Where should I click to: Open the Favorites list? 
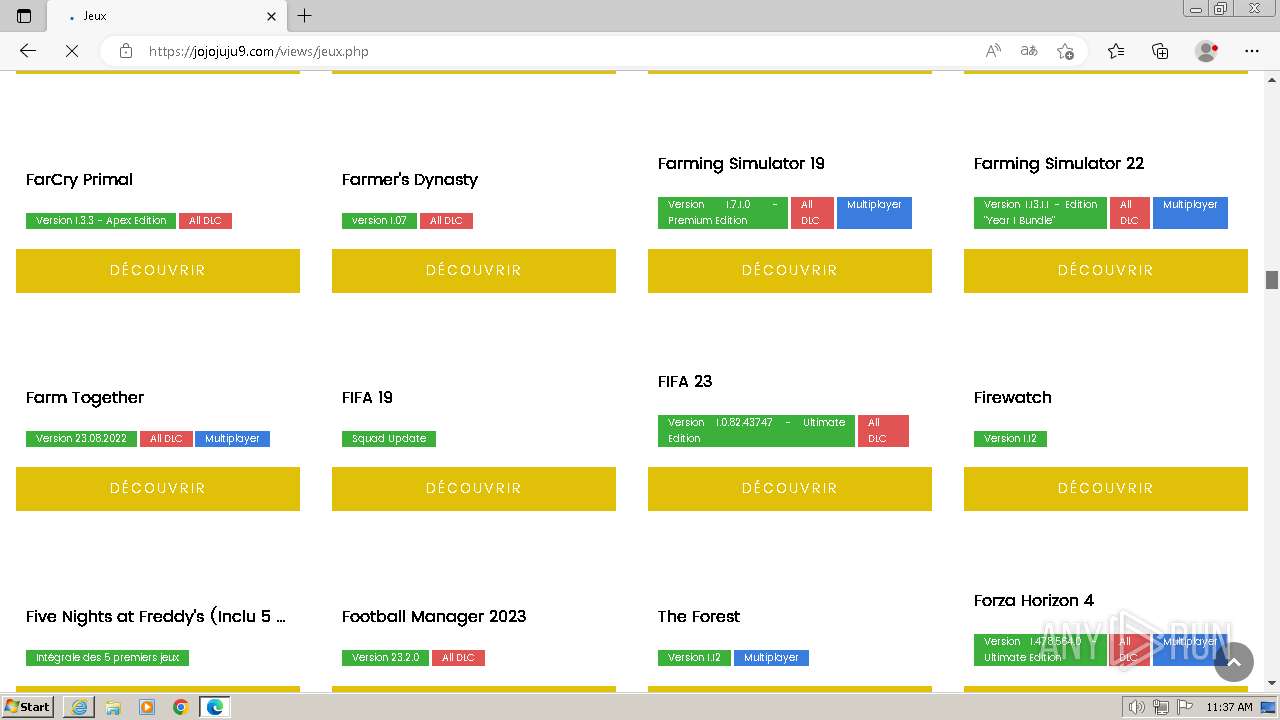point(1116,51)
